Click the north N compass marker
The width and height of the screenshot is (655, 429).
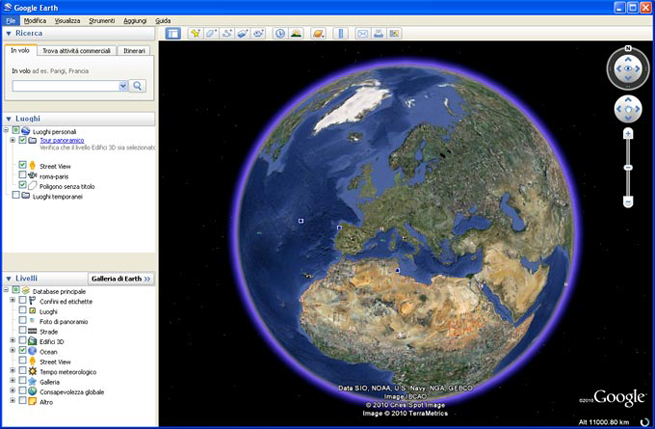click(x=628, y=48)
